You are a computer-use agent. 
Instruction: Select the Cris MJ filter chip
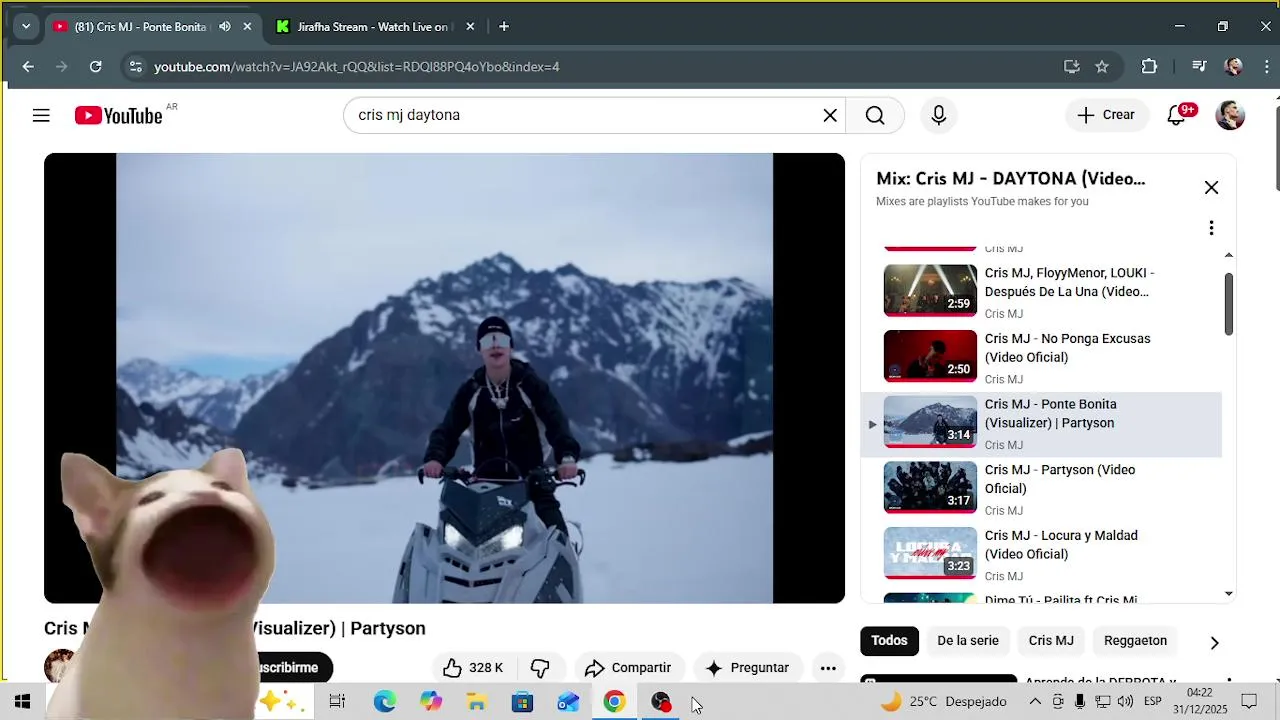(x=1051, y=641)
